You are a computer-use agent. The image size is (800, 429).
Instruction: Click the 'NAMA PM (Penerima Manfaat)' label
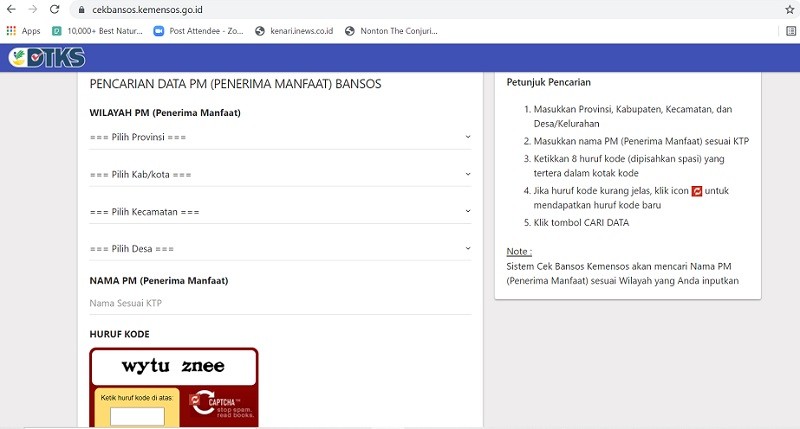click(x=159, y=281)
